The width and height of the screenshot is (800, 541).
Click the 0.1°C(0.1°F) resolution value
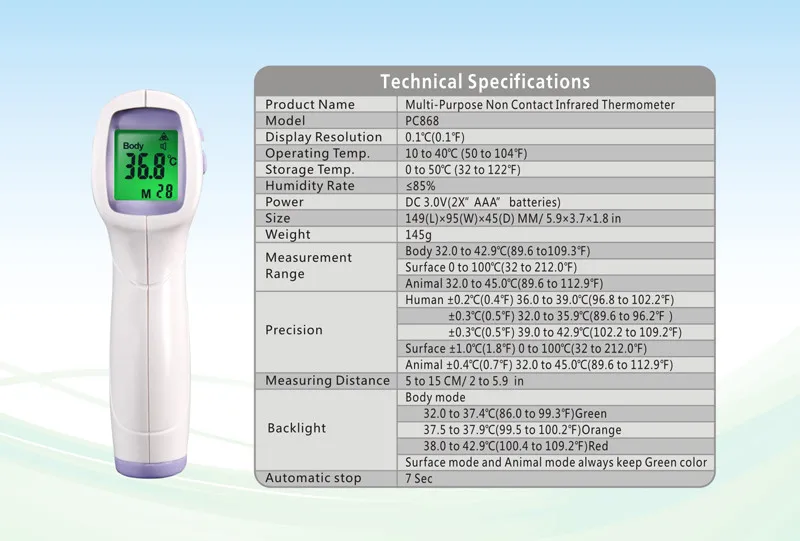(435, 137)
